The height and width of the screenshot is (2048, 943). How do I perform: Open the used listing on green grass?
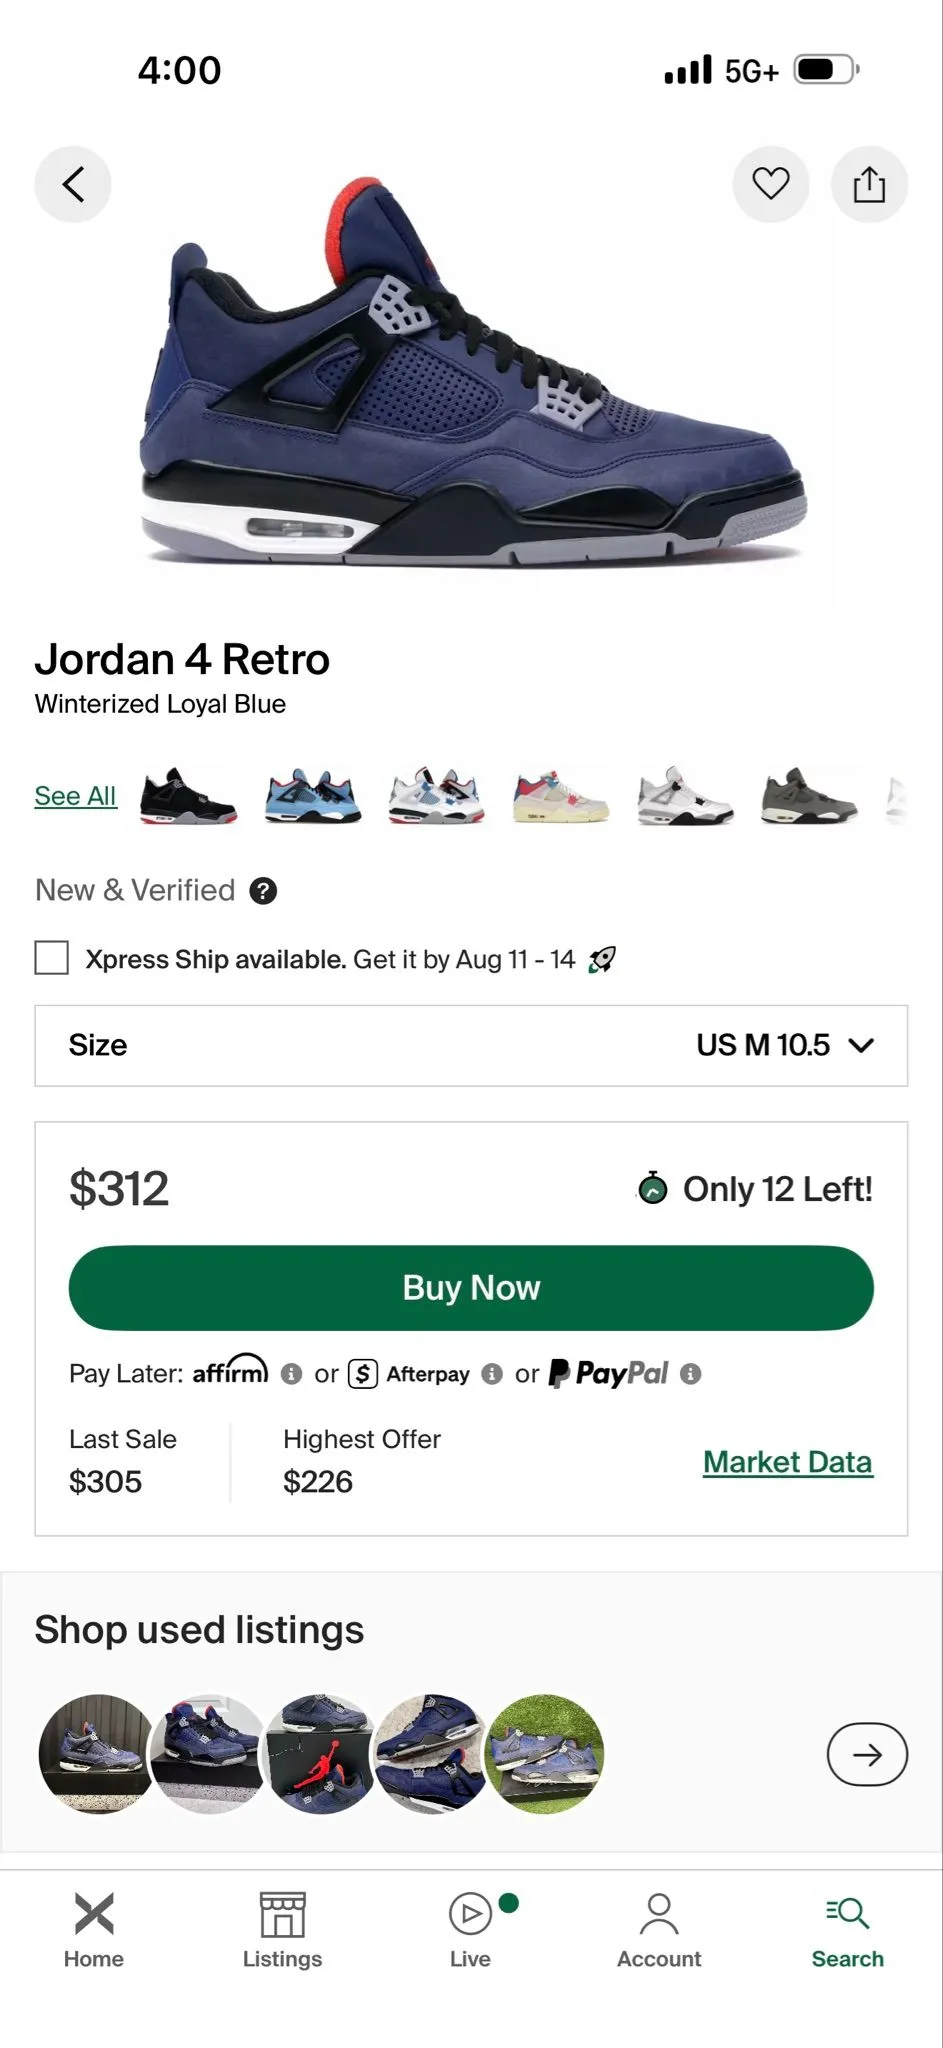point(545,1754)
